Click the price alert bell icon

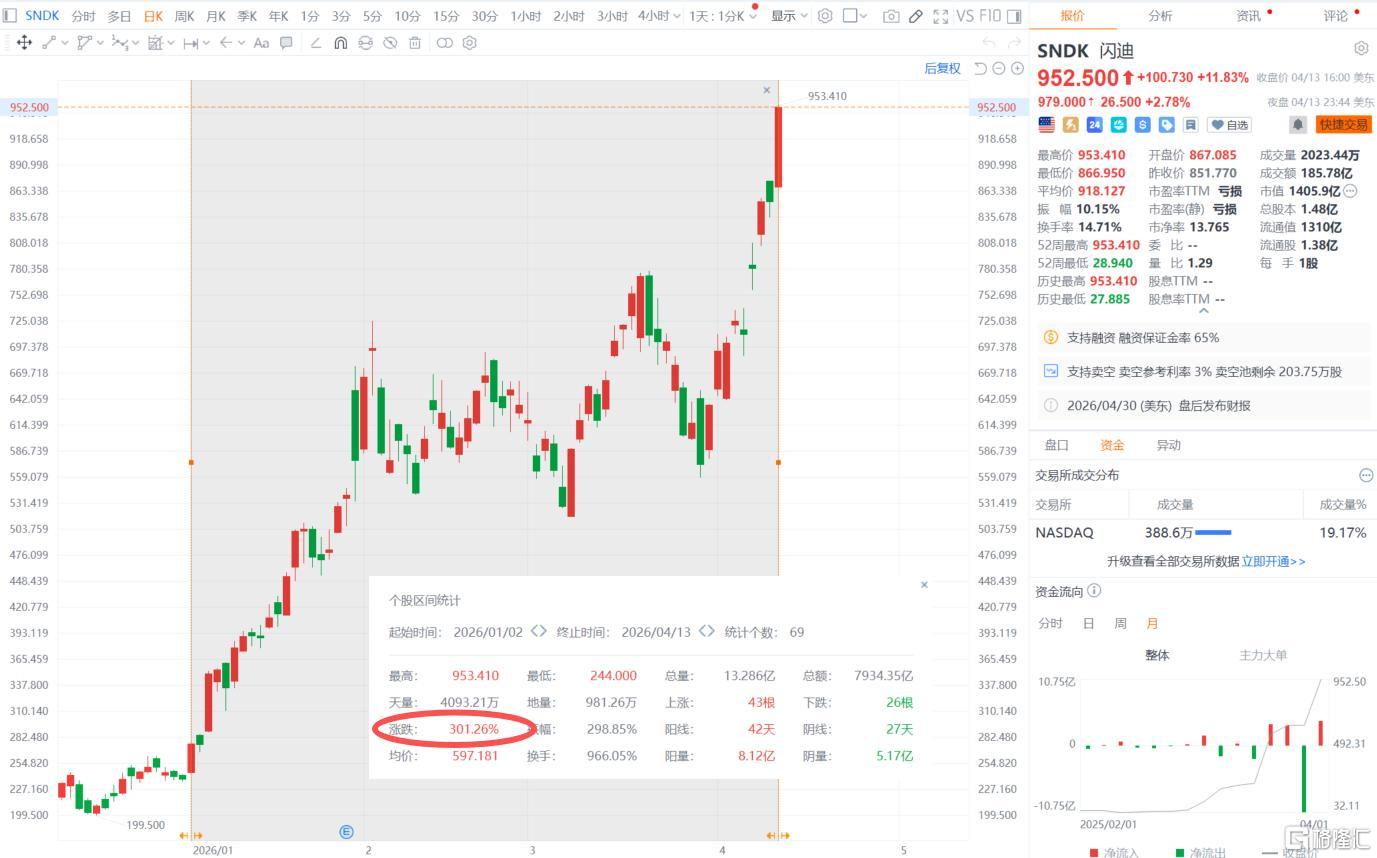1298,125
